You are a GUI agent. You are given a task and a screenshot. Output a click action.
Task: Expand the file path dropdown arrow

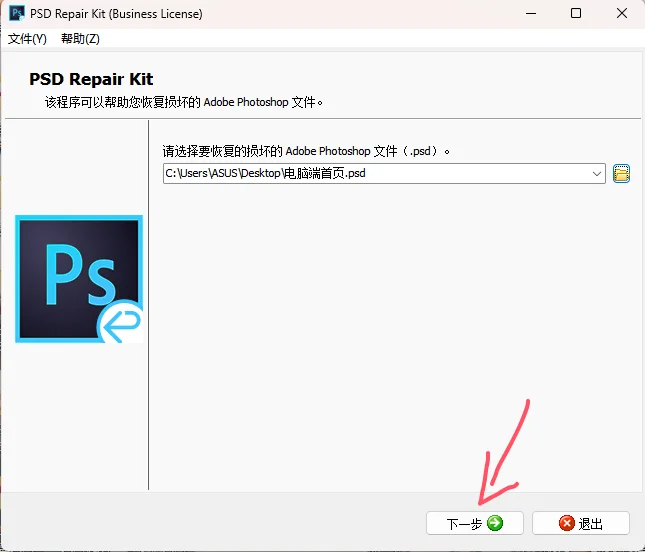597,174
